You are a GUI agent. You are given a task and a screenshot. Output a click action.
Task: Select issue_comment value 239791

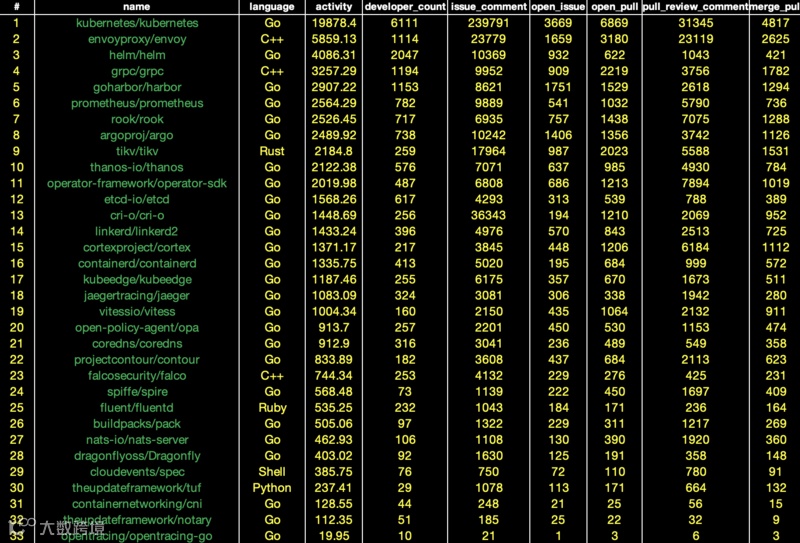(488, 23)
